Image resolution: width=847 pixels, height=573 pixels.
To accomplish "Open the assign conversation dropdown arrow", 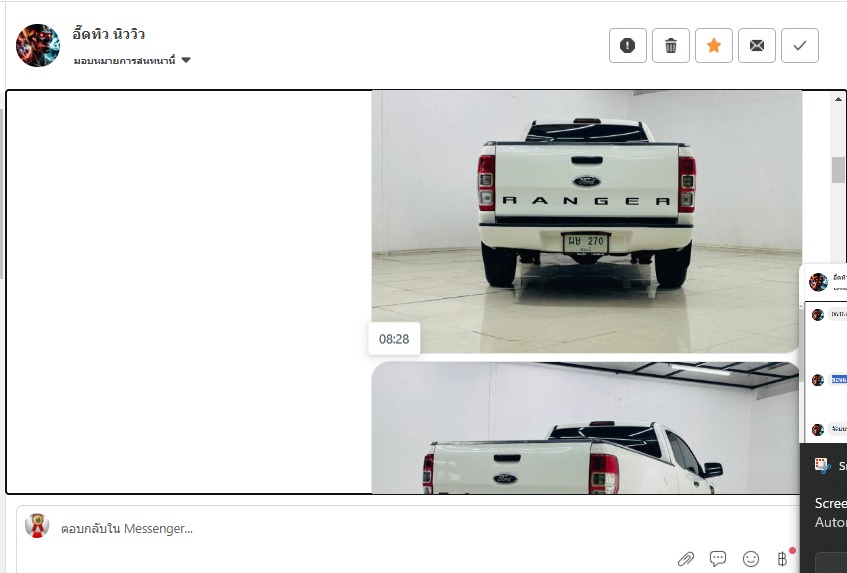I will point(186,60).
